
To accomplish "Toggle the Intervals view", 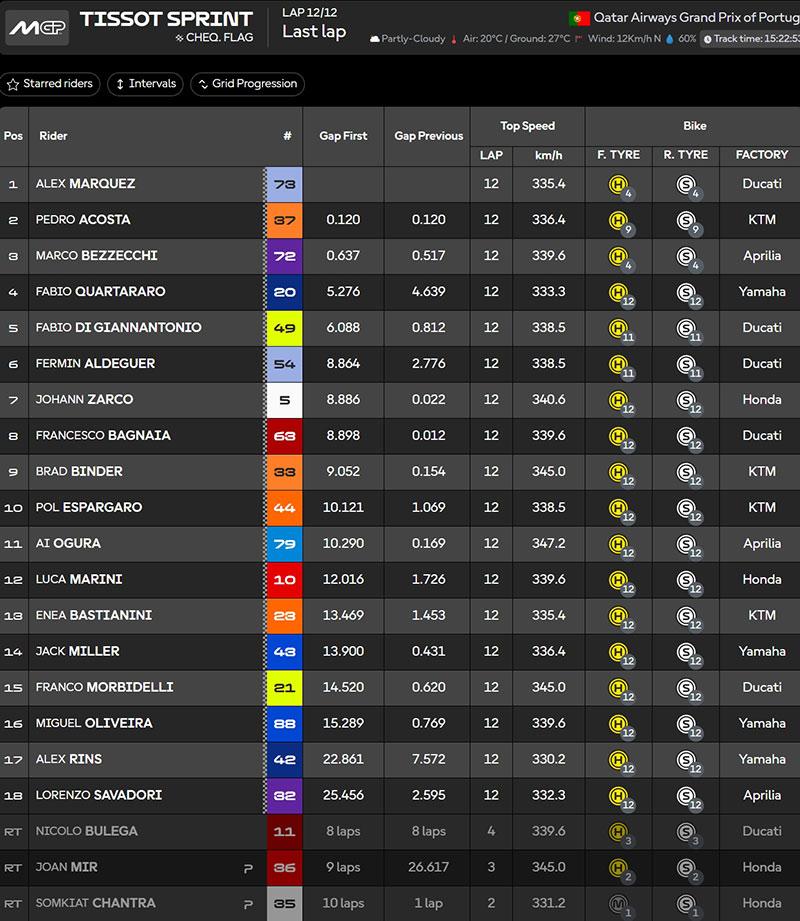I will (x=145, y=84).
